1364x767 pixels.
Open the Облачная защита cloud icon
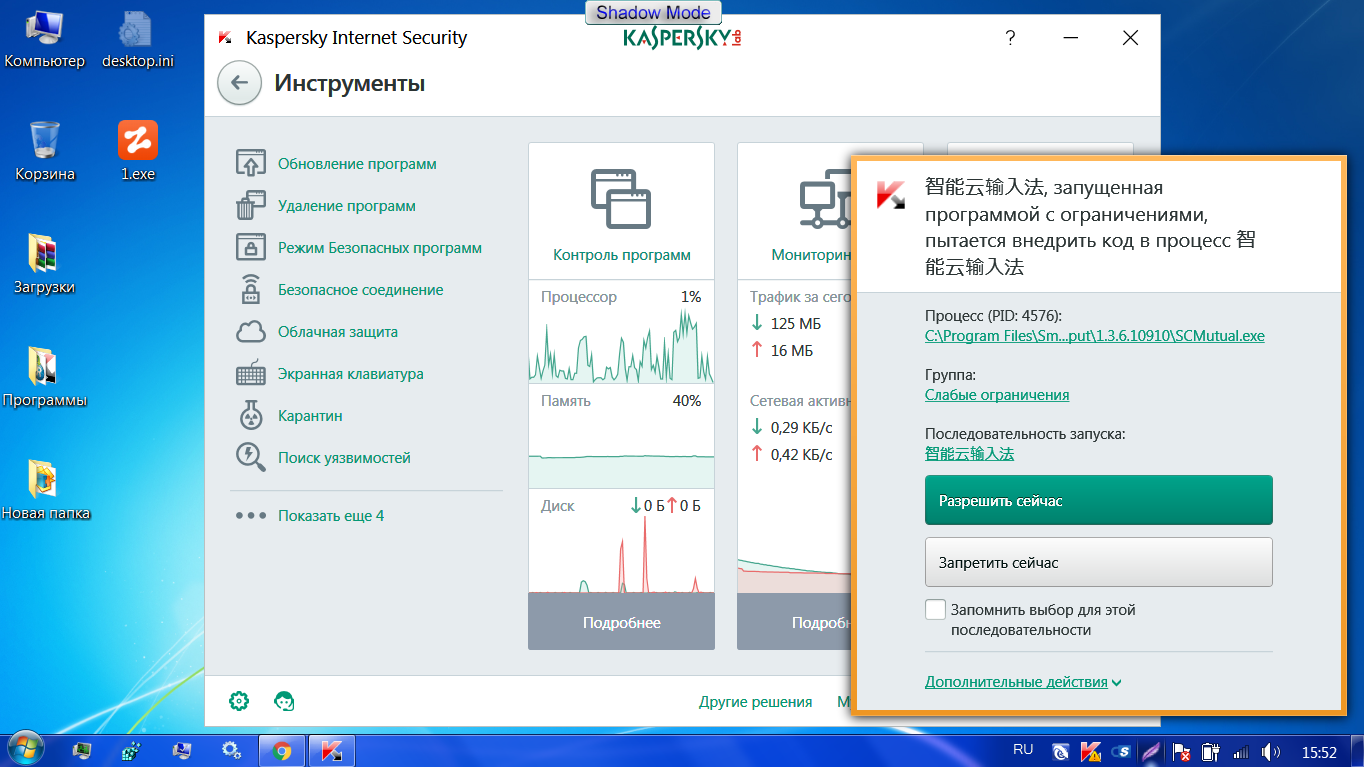coord(250,331)
